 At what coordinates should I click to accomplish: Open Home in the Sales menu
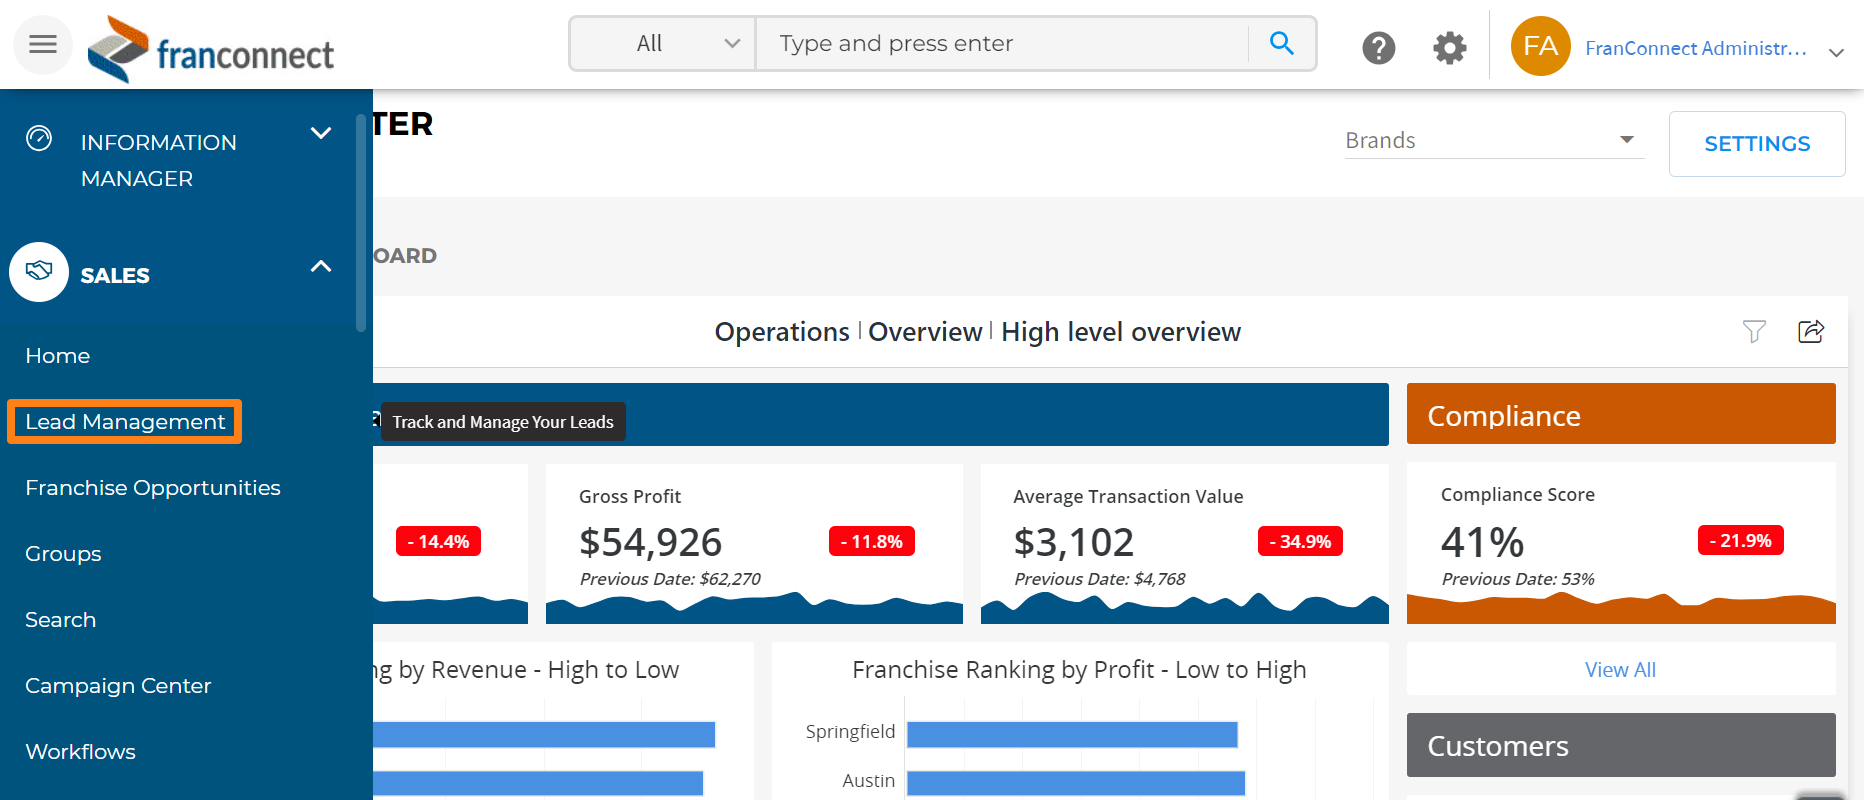click(x=58, y=356)
